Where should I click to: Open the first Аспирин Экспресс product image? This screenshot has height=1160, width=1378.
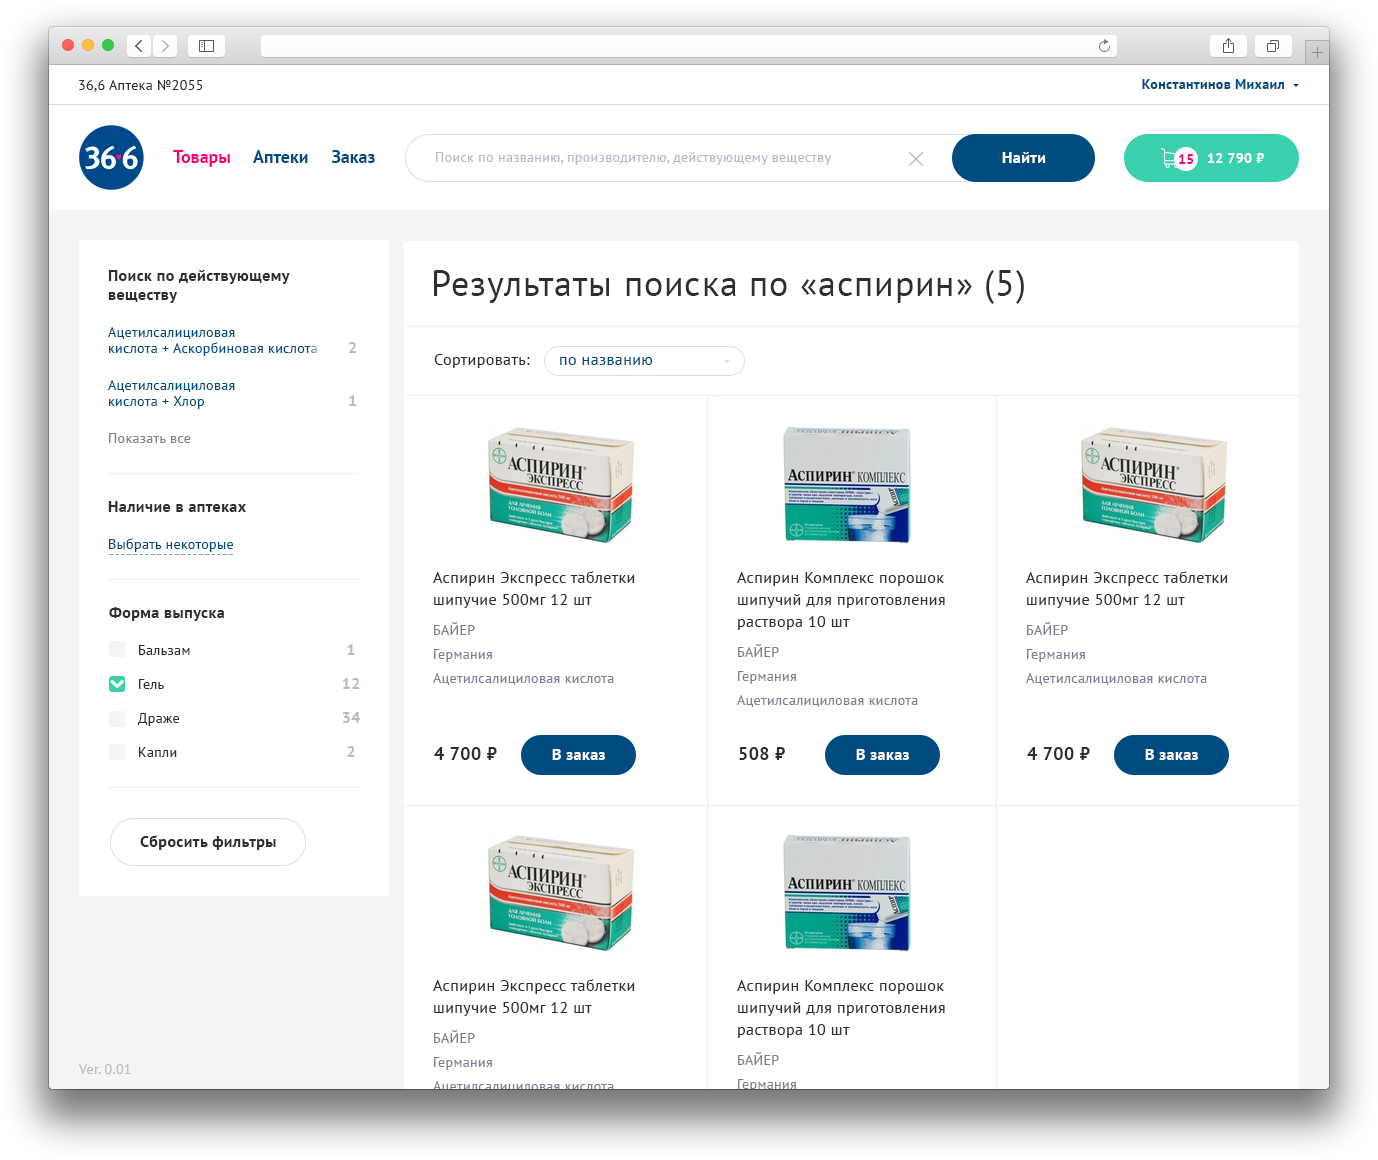pos(561,485)
